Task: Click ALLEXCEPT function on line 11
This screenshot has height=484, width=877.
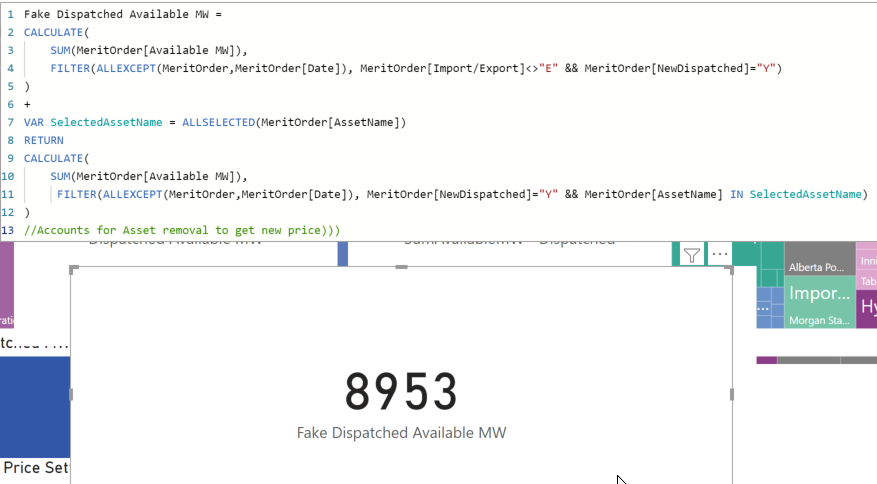Action: click(133, 194)
